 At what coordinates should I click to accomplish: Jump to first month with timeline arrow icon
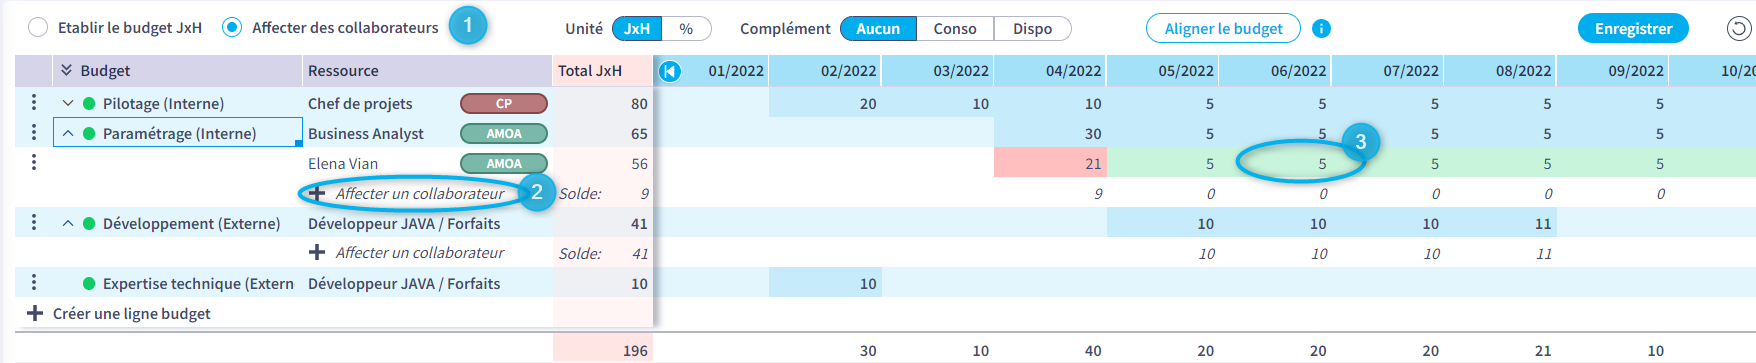[670, 71]
